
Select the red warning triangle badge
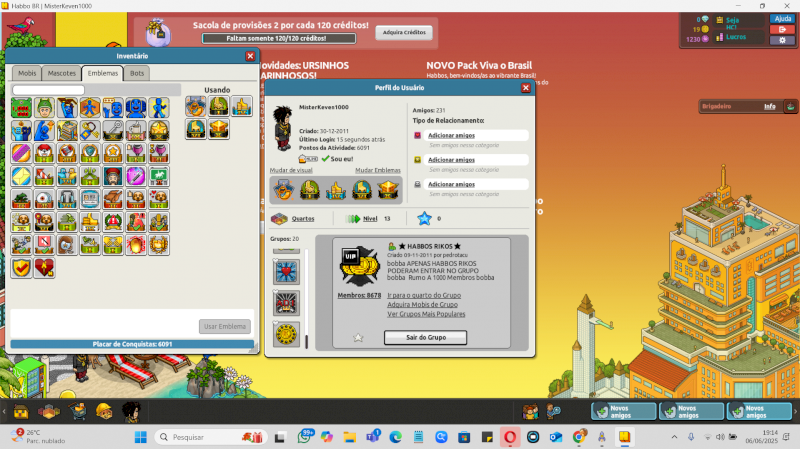[113, 222]
